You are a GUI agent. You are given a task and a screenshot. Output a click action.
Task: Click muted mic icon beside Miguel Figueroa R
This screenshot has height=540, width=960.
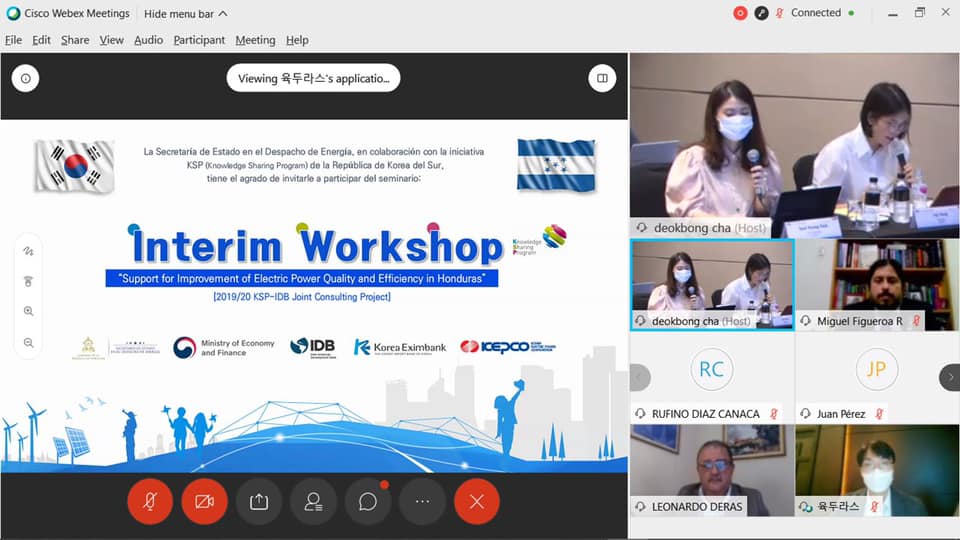click(917, 321)
